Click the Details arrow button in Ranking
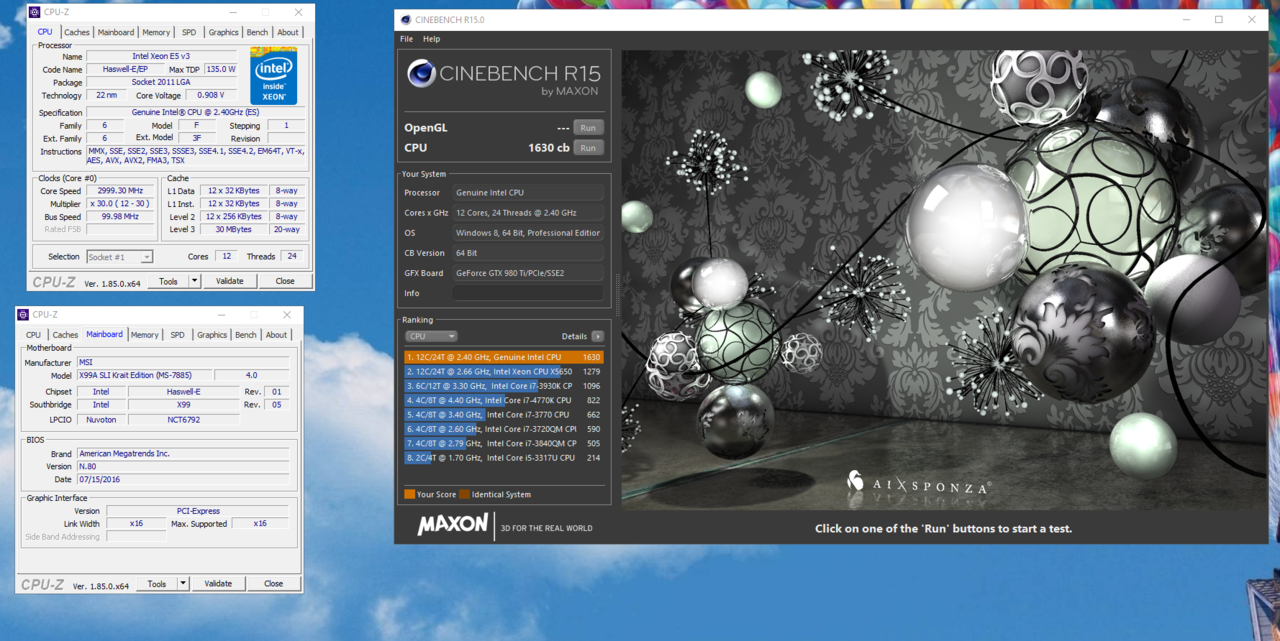 pos(598,336)
